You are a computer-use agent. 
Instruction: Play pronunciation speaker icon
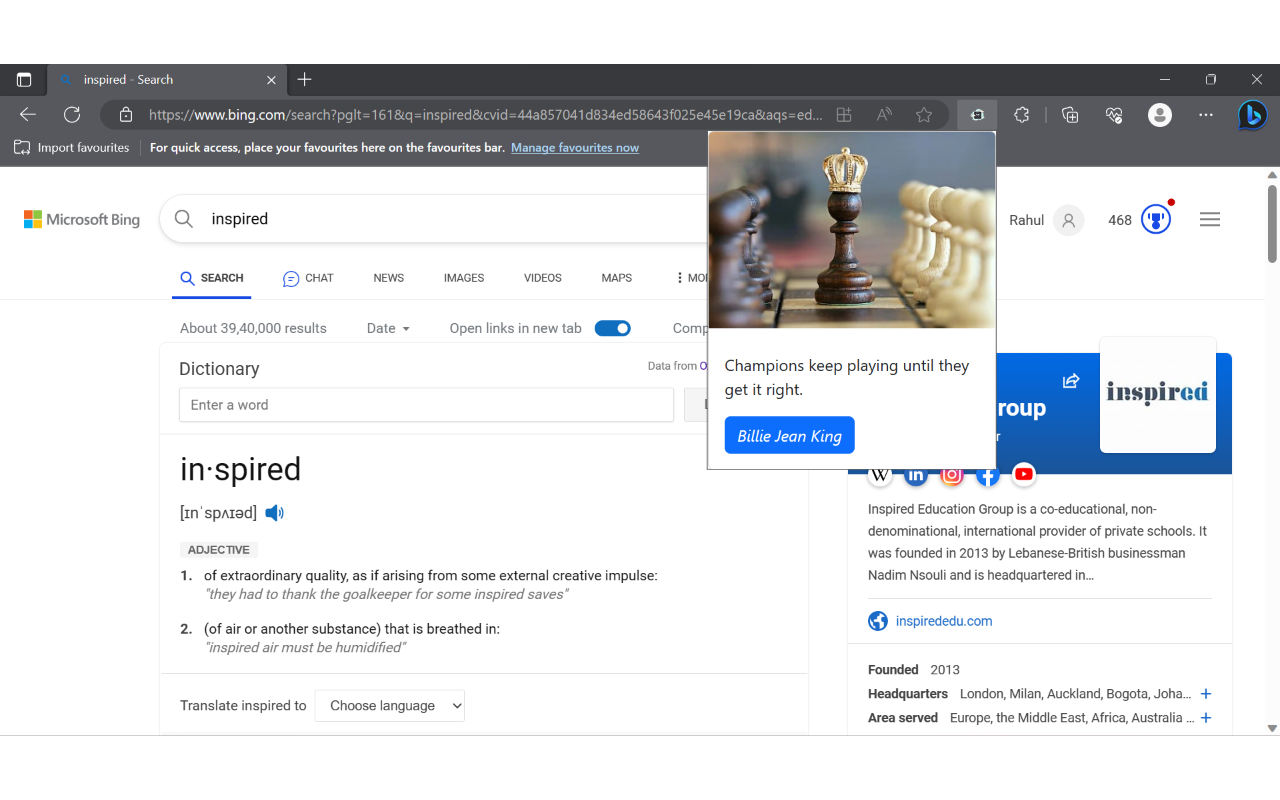coord(274,513)
